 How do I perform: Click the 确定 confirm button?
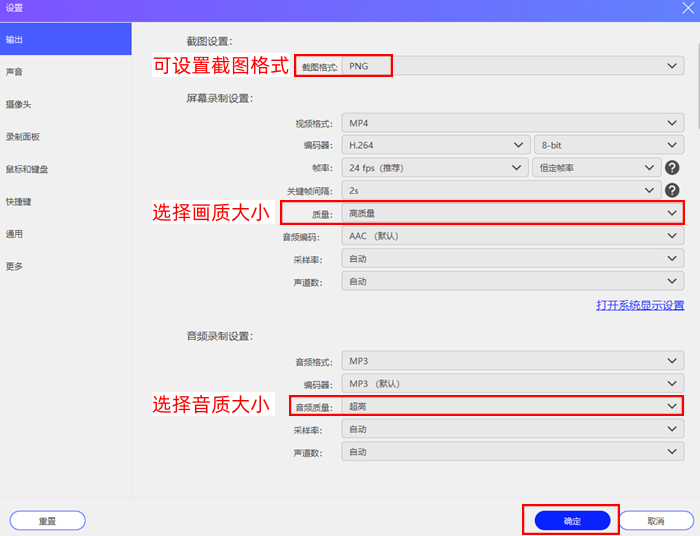tap(572, 520)
